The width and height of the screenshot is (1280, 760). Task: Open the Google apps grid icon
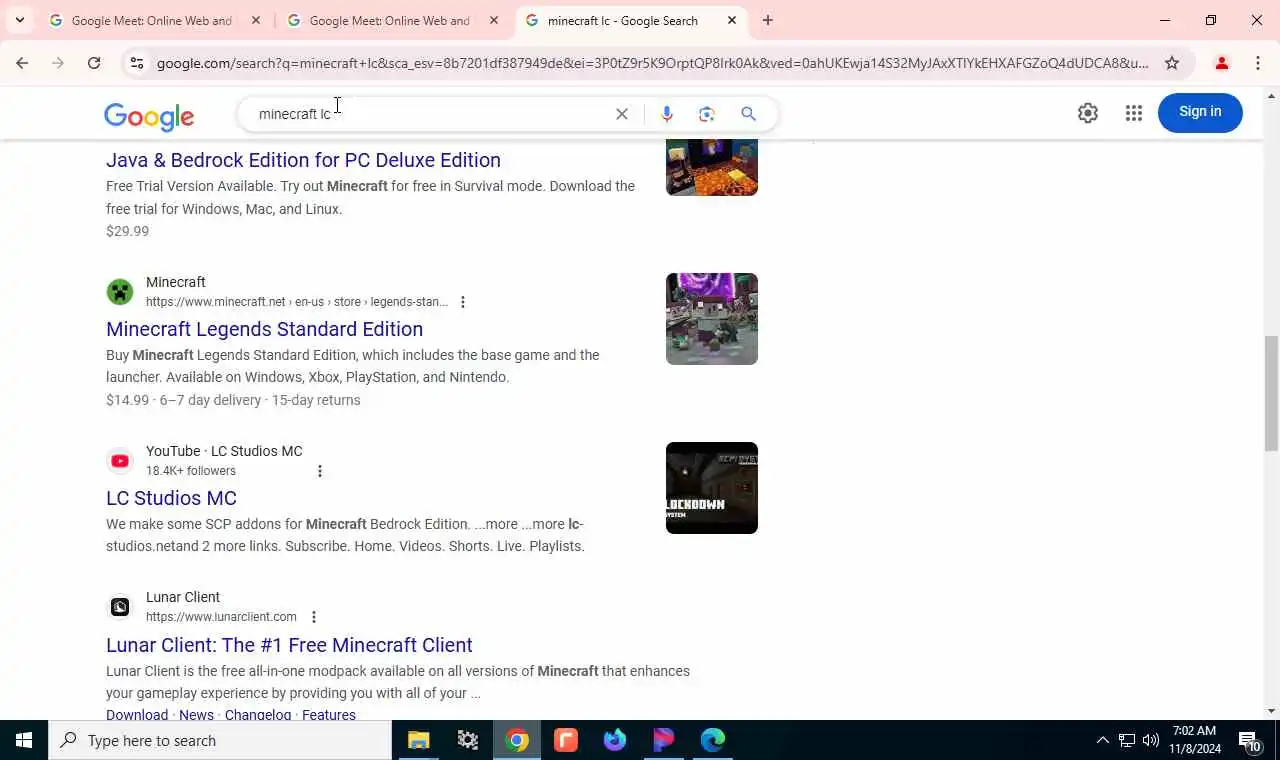[1133, 113]
